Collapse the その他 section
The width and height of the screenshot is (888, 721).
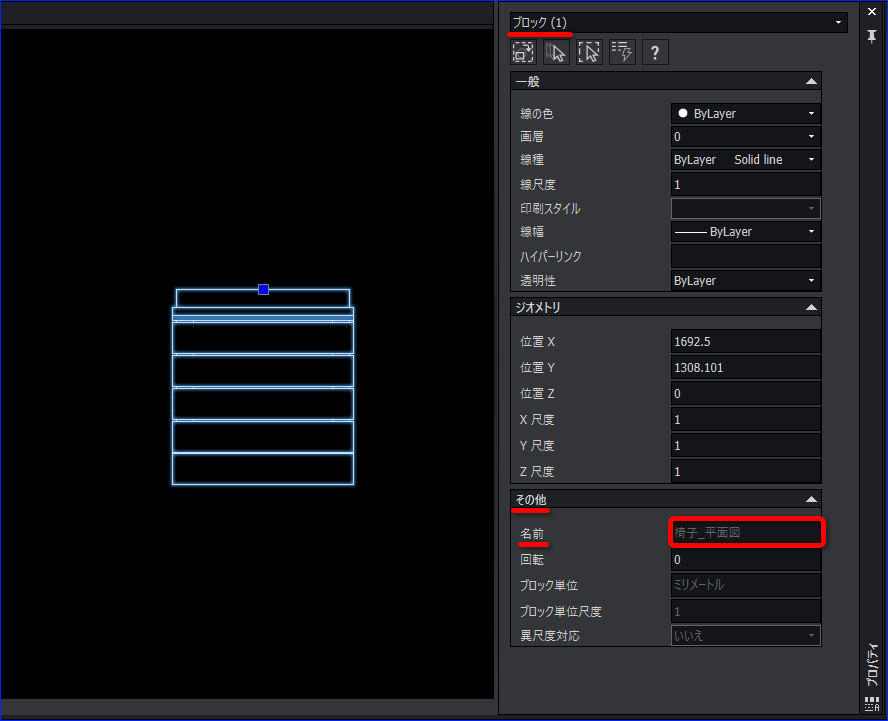click(x=811, y=499)
